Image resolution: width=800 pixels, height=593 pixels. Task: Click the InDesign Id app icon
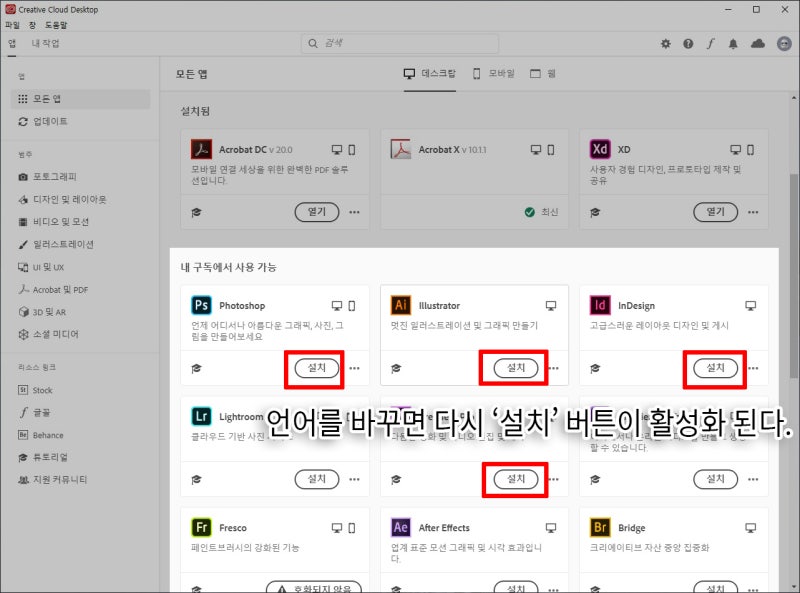600,305
